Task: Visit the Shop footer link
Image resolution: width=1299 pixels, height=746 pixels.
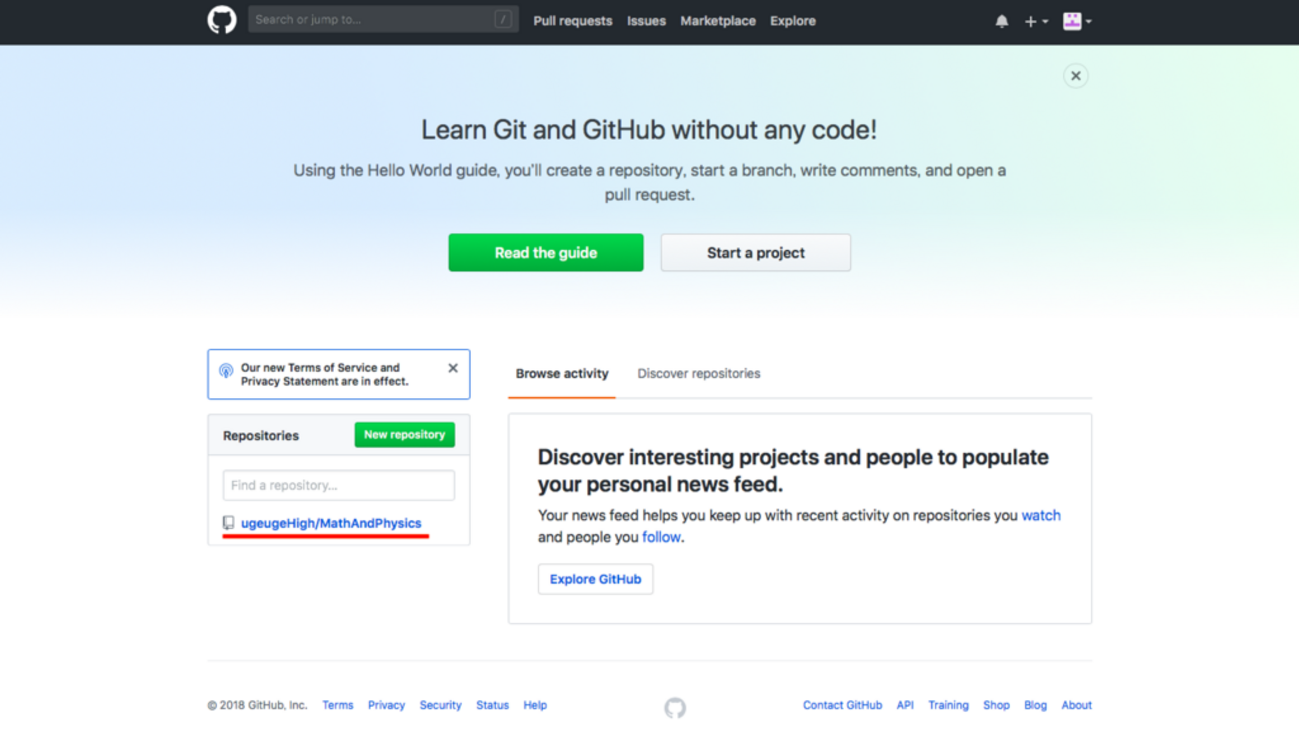Action: click(x=996, y=705)
